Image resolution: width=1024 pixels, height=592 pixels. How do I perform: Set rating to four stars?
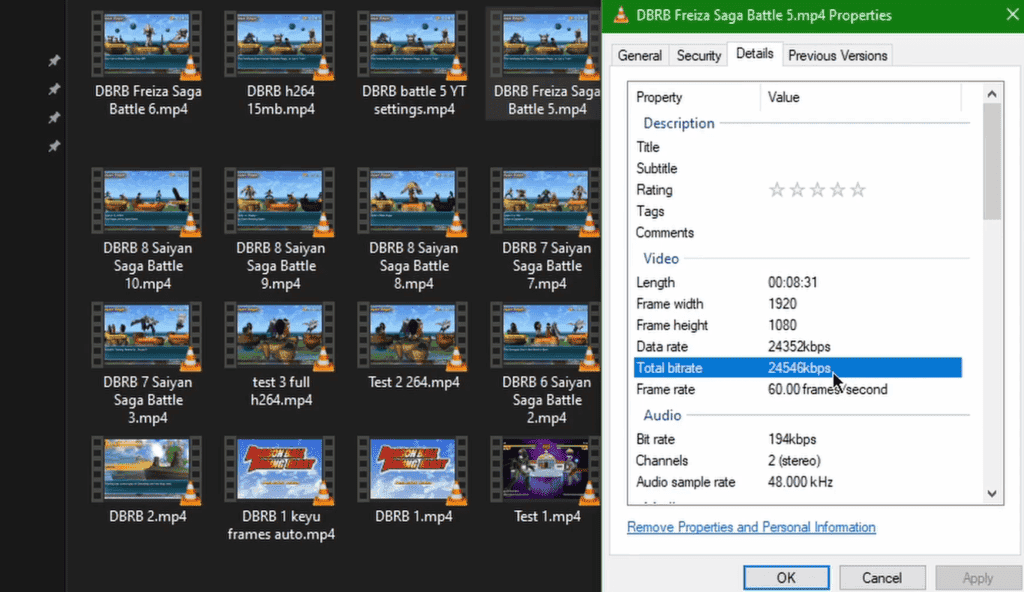coord(837,190)
